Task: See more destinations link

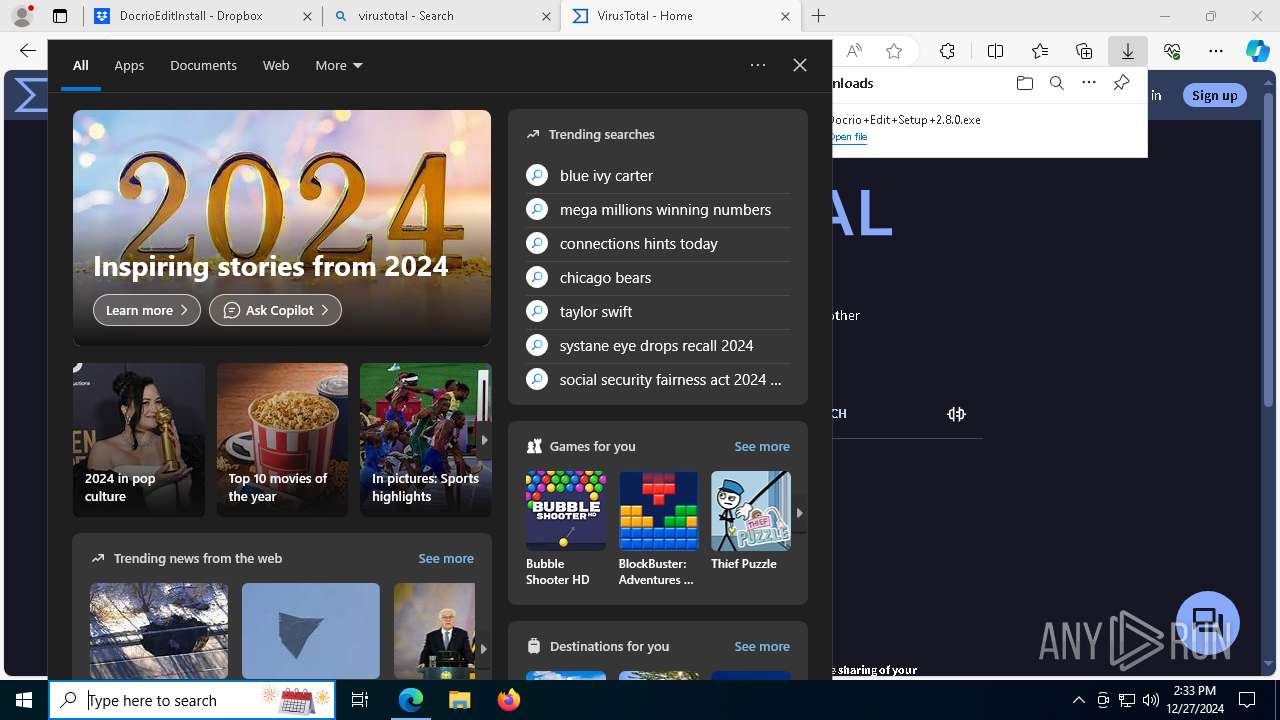Action: click(762, 646)
